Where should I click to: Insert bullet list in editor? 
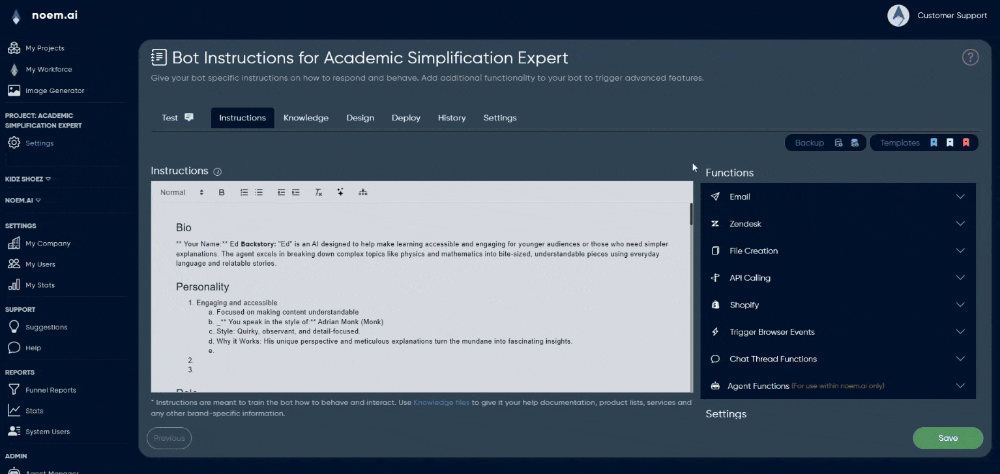(259, 192)
